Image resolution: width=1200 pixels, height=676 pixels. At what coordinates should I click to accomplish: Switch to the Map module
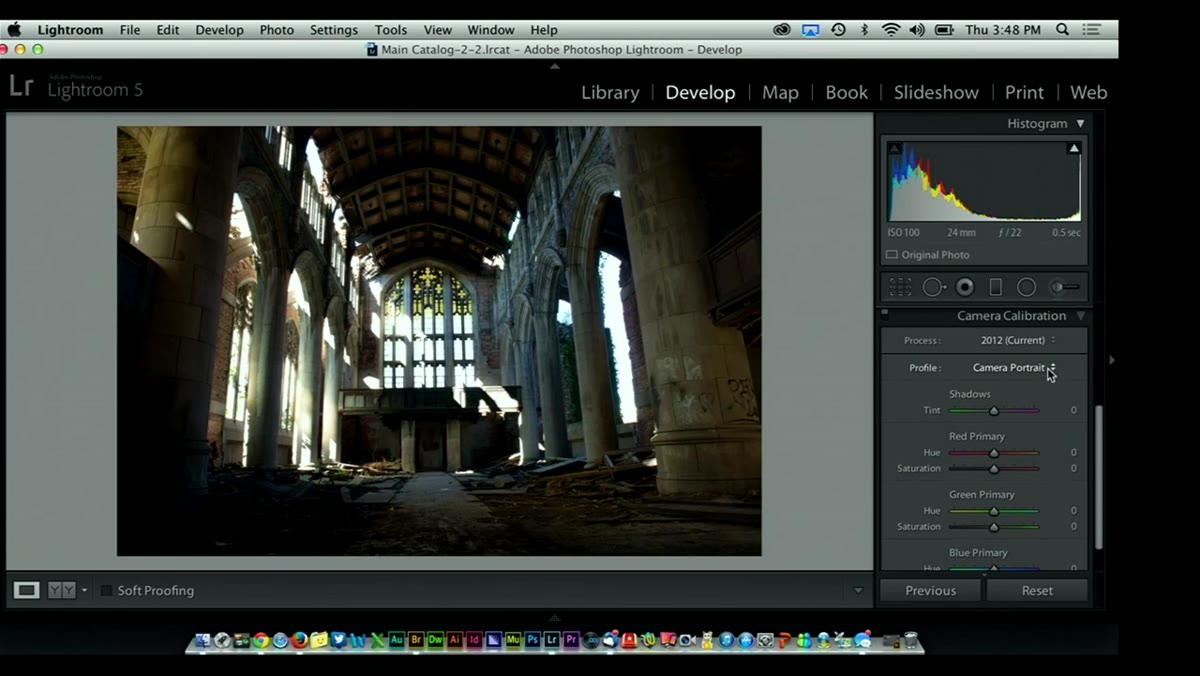(x=780, y=92)
